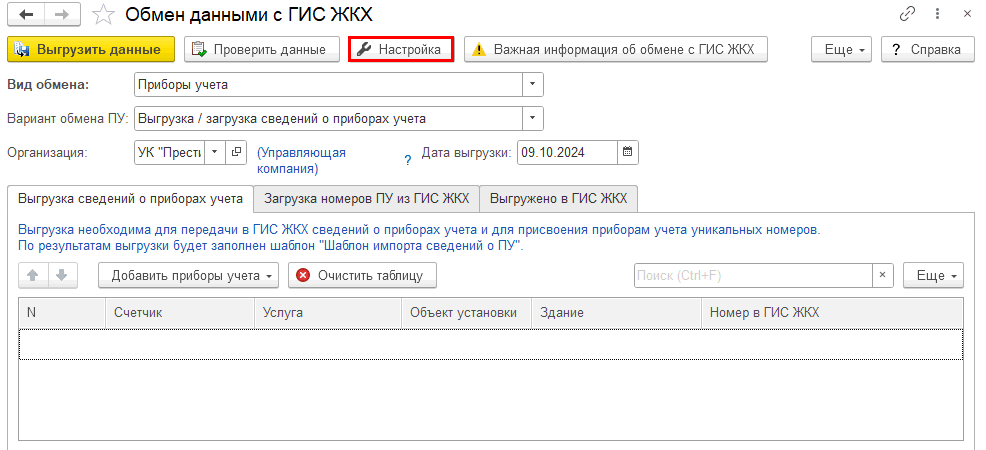Image resolution: width=986 pixels, height=450 pixels.
Task: Add form to favorites with star icon
Action: (x=102, y=14)
